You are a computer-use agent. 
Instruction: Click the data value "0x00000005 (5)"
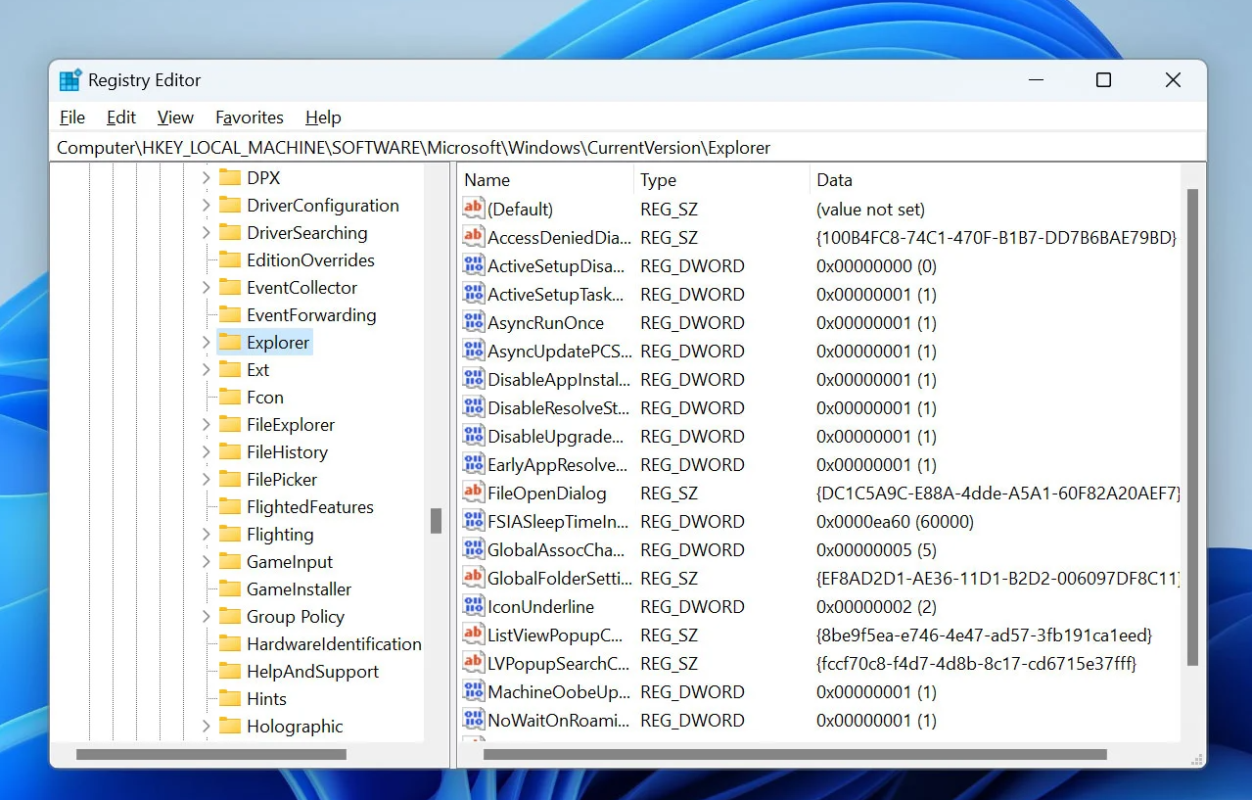click(x=876, y=549)
